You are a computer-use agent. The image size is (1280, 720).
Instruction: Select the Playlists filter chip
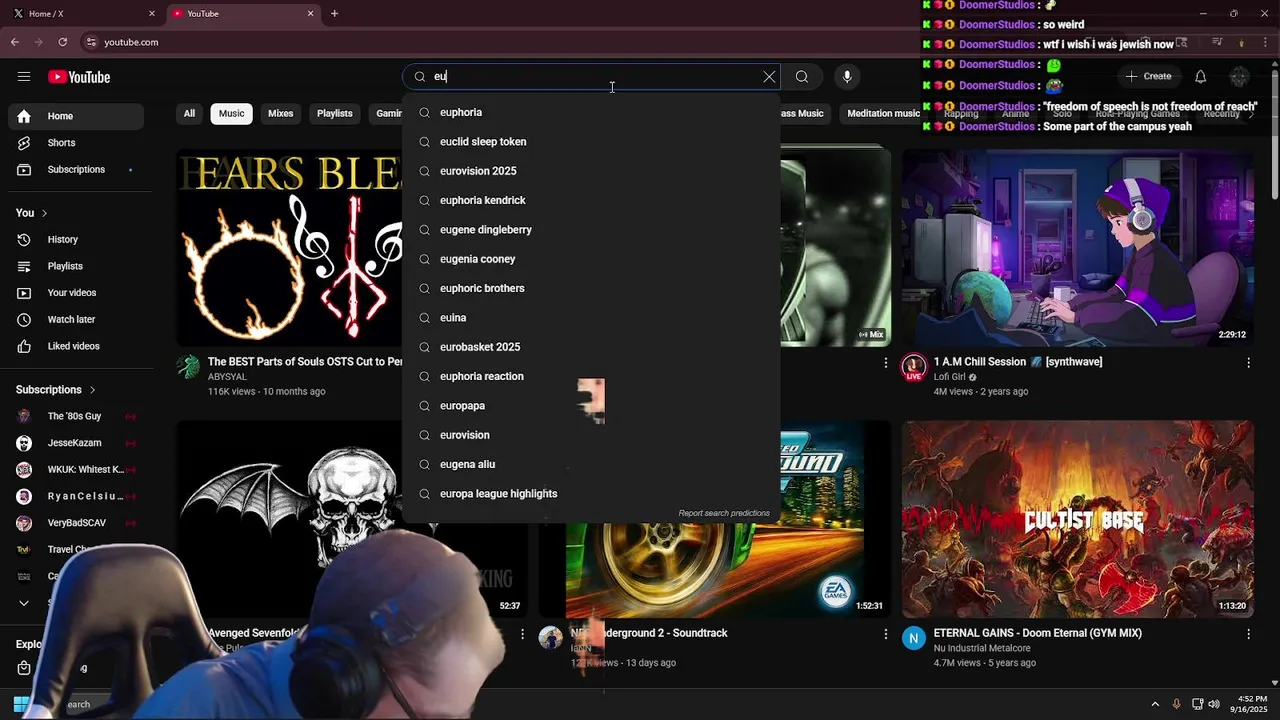(x=335, y=114)
